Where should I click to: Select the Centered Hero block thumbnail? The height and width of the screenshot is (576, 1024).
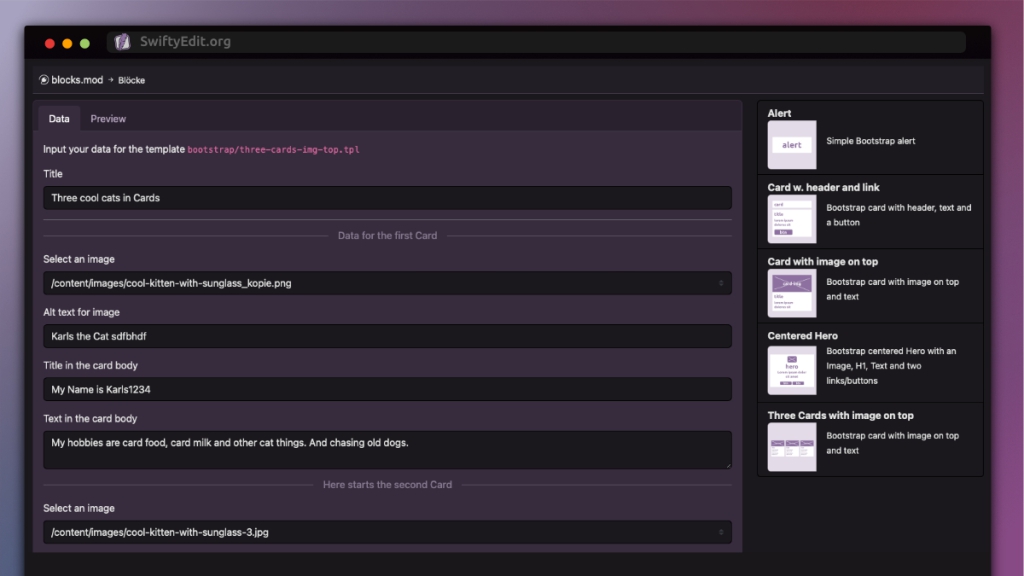coord(792,370)
